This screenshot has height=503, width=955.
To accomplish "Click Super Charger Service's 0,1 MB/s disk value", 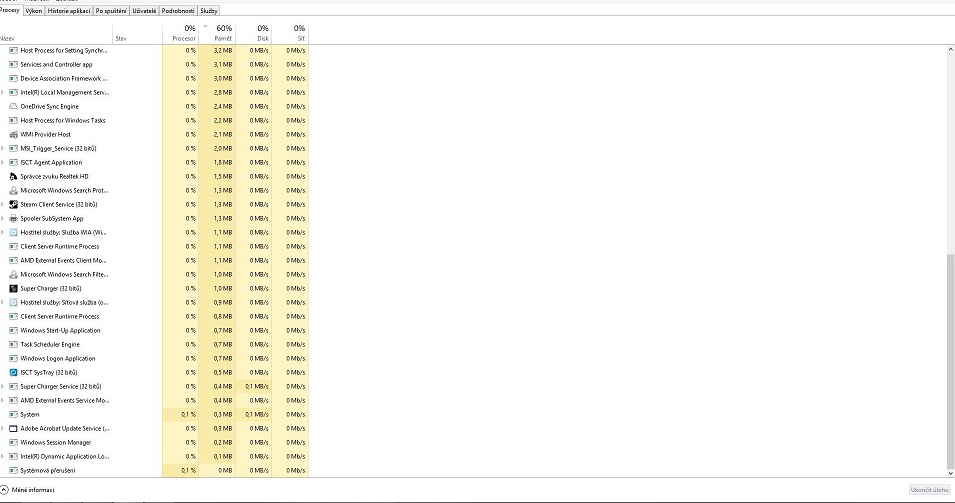I will tap(257, 387).
